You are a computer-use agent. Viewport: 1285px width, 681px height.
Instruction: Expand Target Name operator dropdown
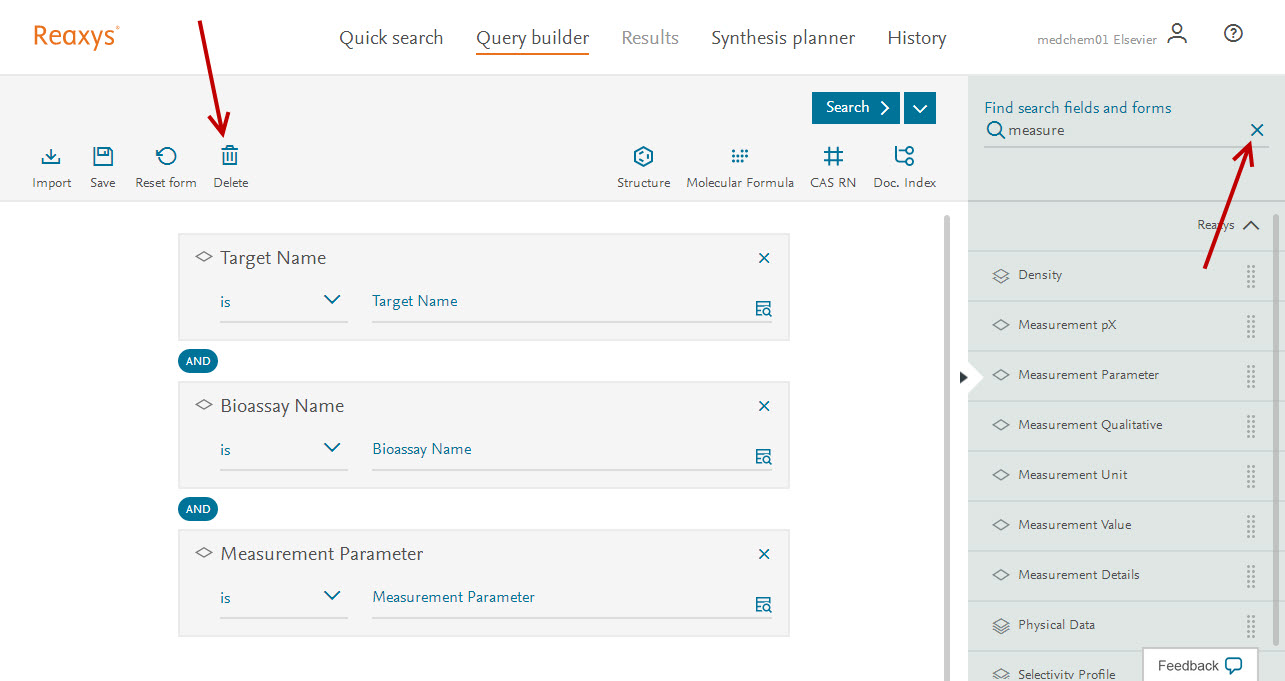pos(332,300)
